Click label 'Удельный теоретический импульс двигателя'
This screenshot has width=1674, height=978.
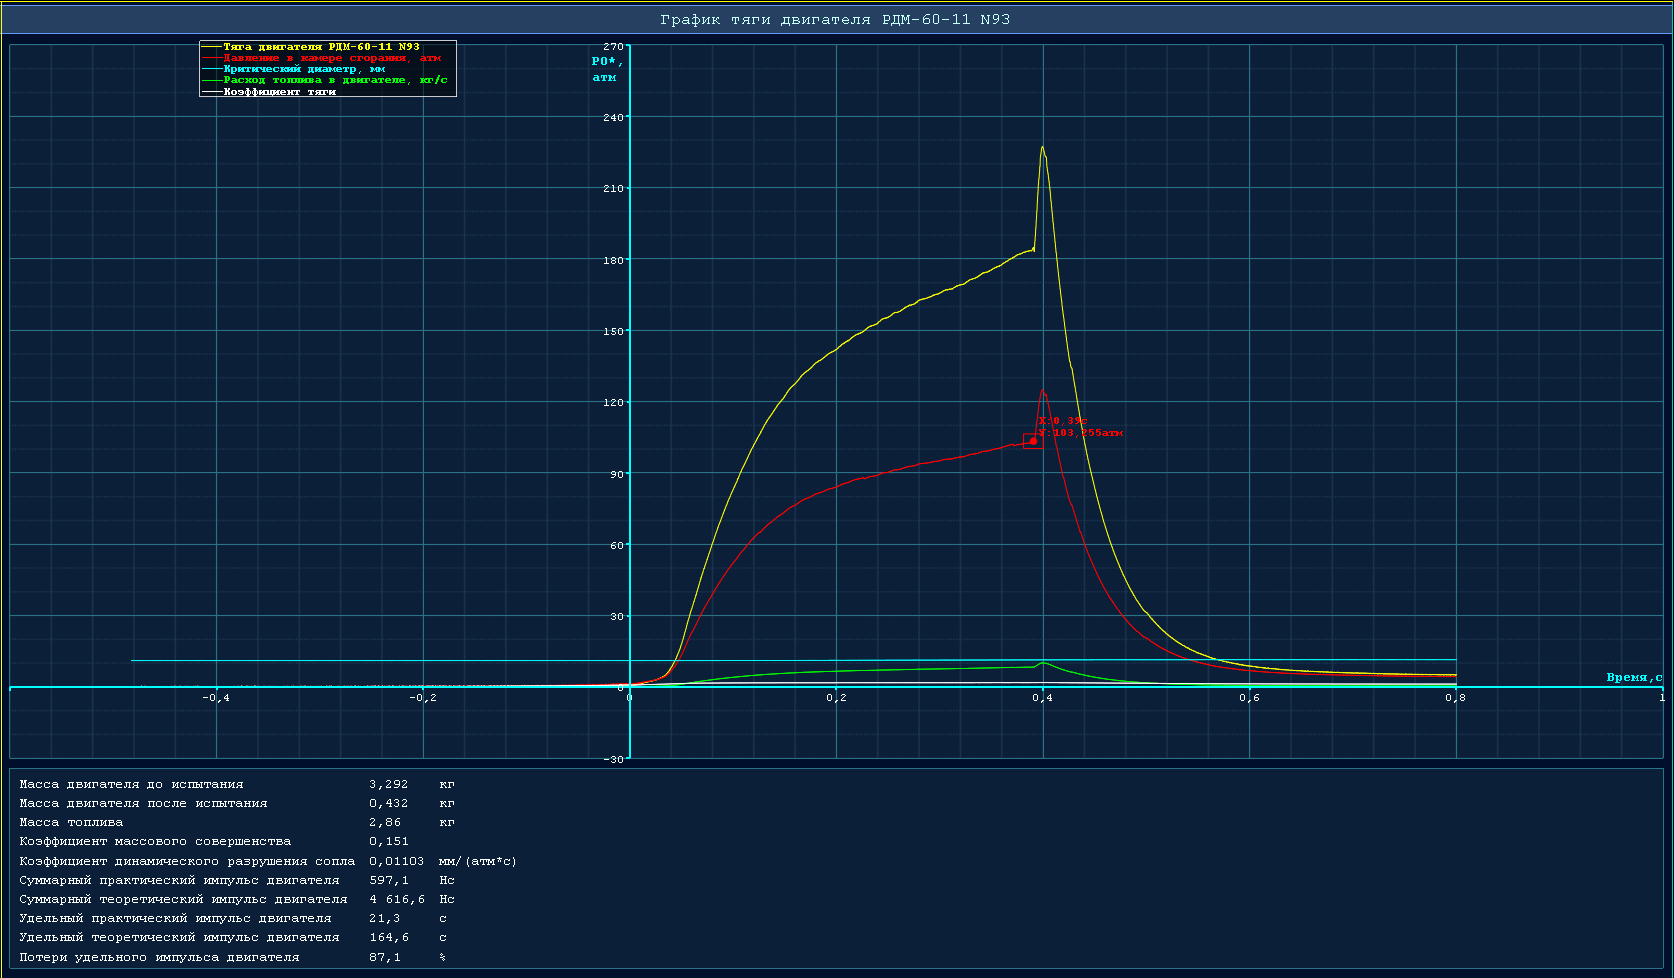(x=179, y=937)
